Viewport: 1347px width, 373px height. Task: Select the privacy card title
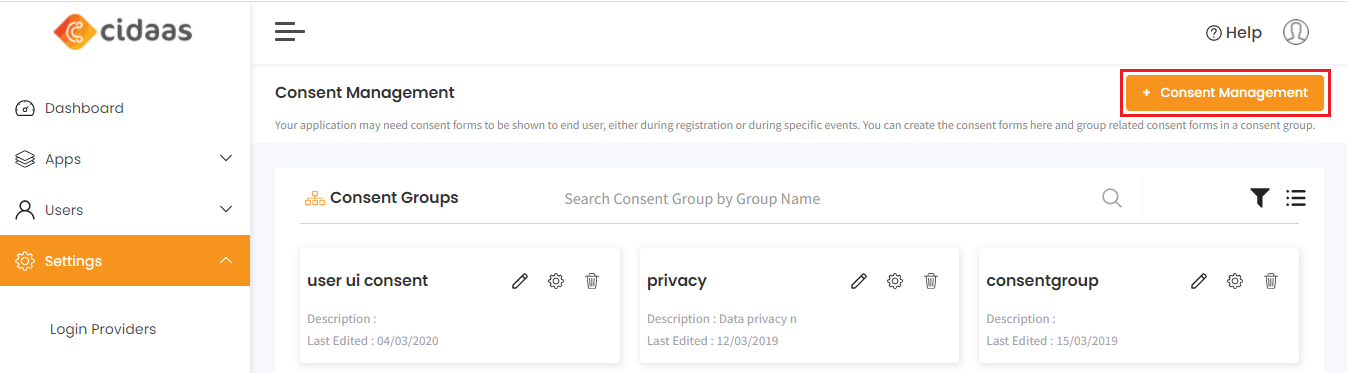coord(677,281)
